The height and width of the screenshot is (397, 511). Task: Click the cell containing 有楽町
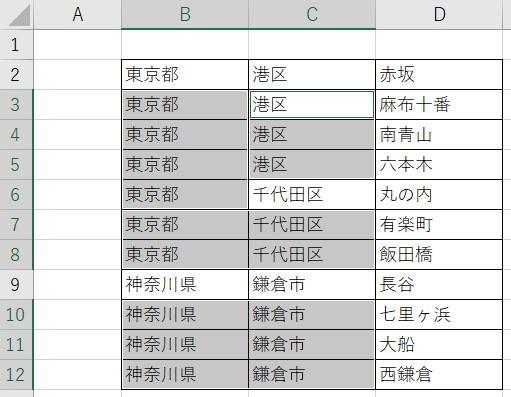click(x=439, y=224)
